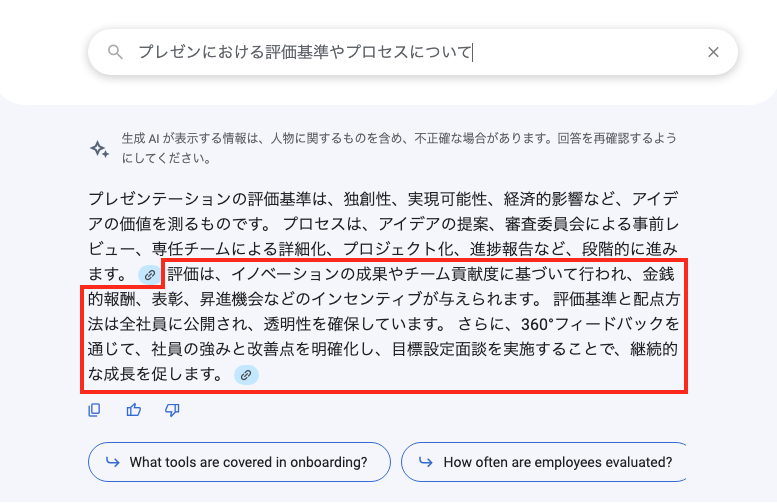Screen dimensions: 777x503
Task: Mark the answer helpful with thumbs up
Action: coord(133,410)
